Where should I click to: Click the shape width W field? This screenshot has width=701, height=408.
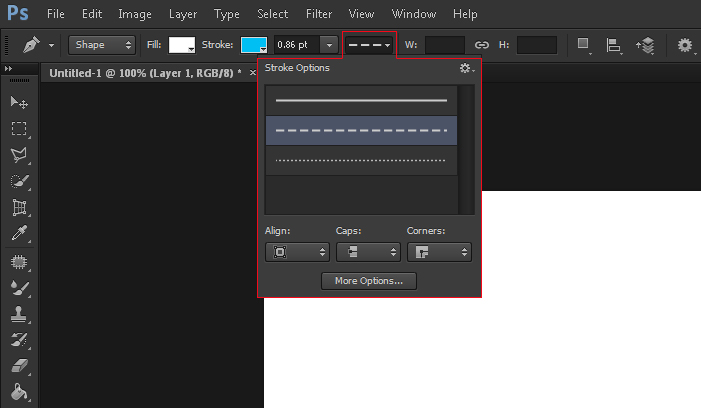point(445,45)
